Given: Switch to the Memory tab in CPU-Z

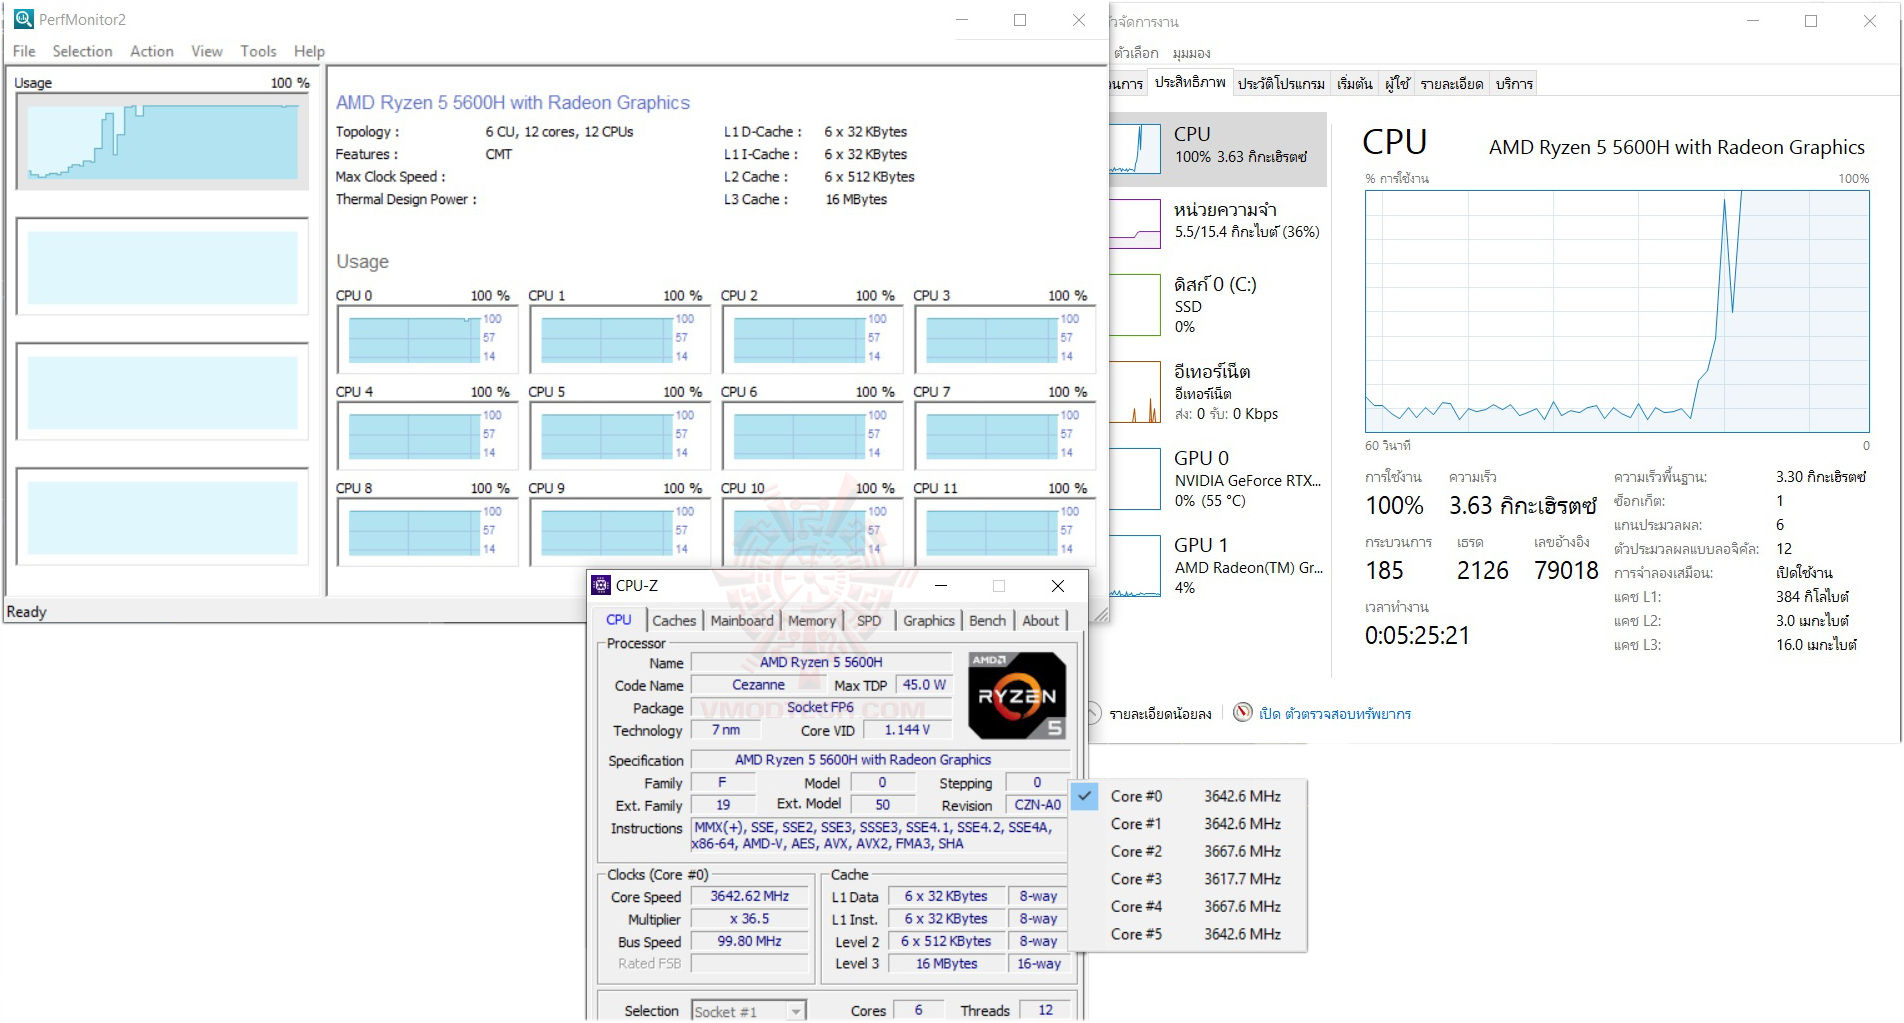Looking at the screenshot, I should tap(812, 621).
